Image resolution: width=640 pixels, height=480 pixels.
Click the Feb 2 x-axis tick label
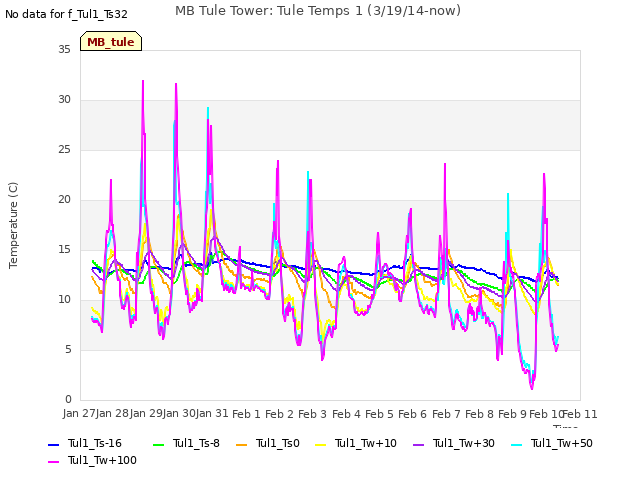(x=280, y=414)
